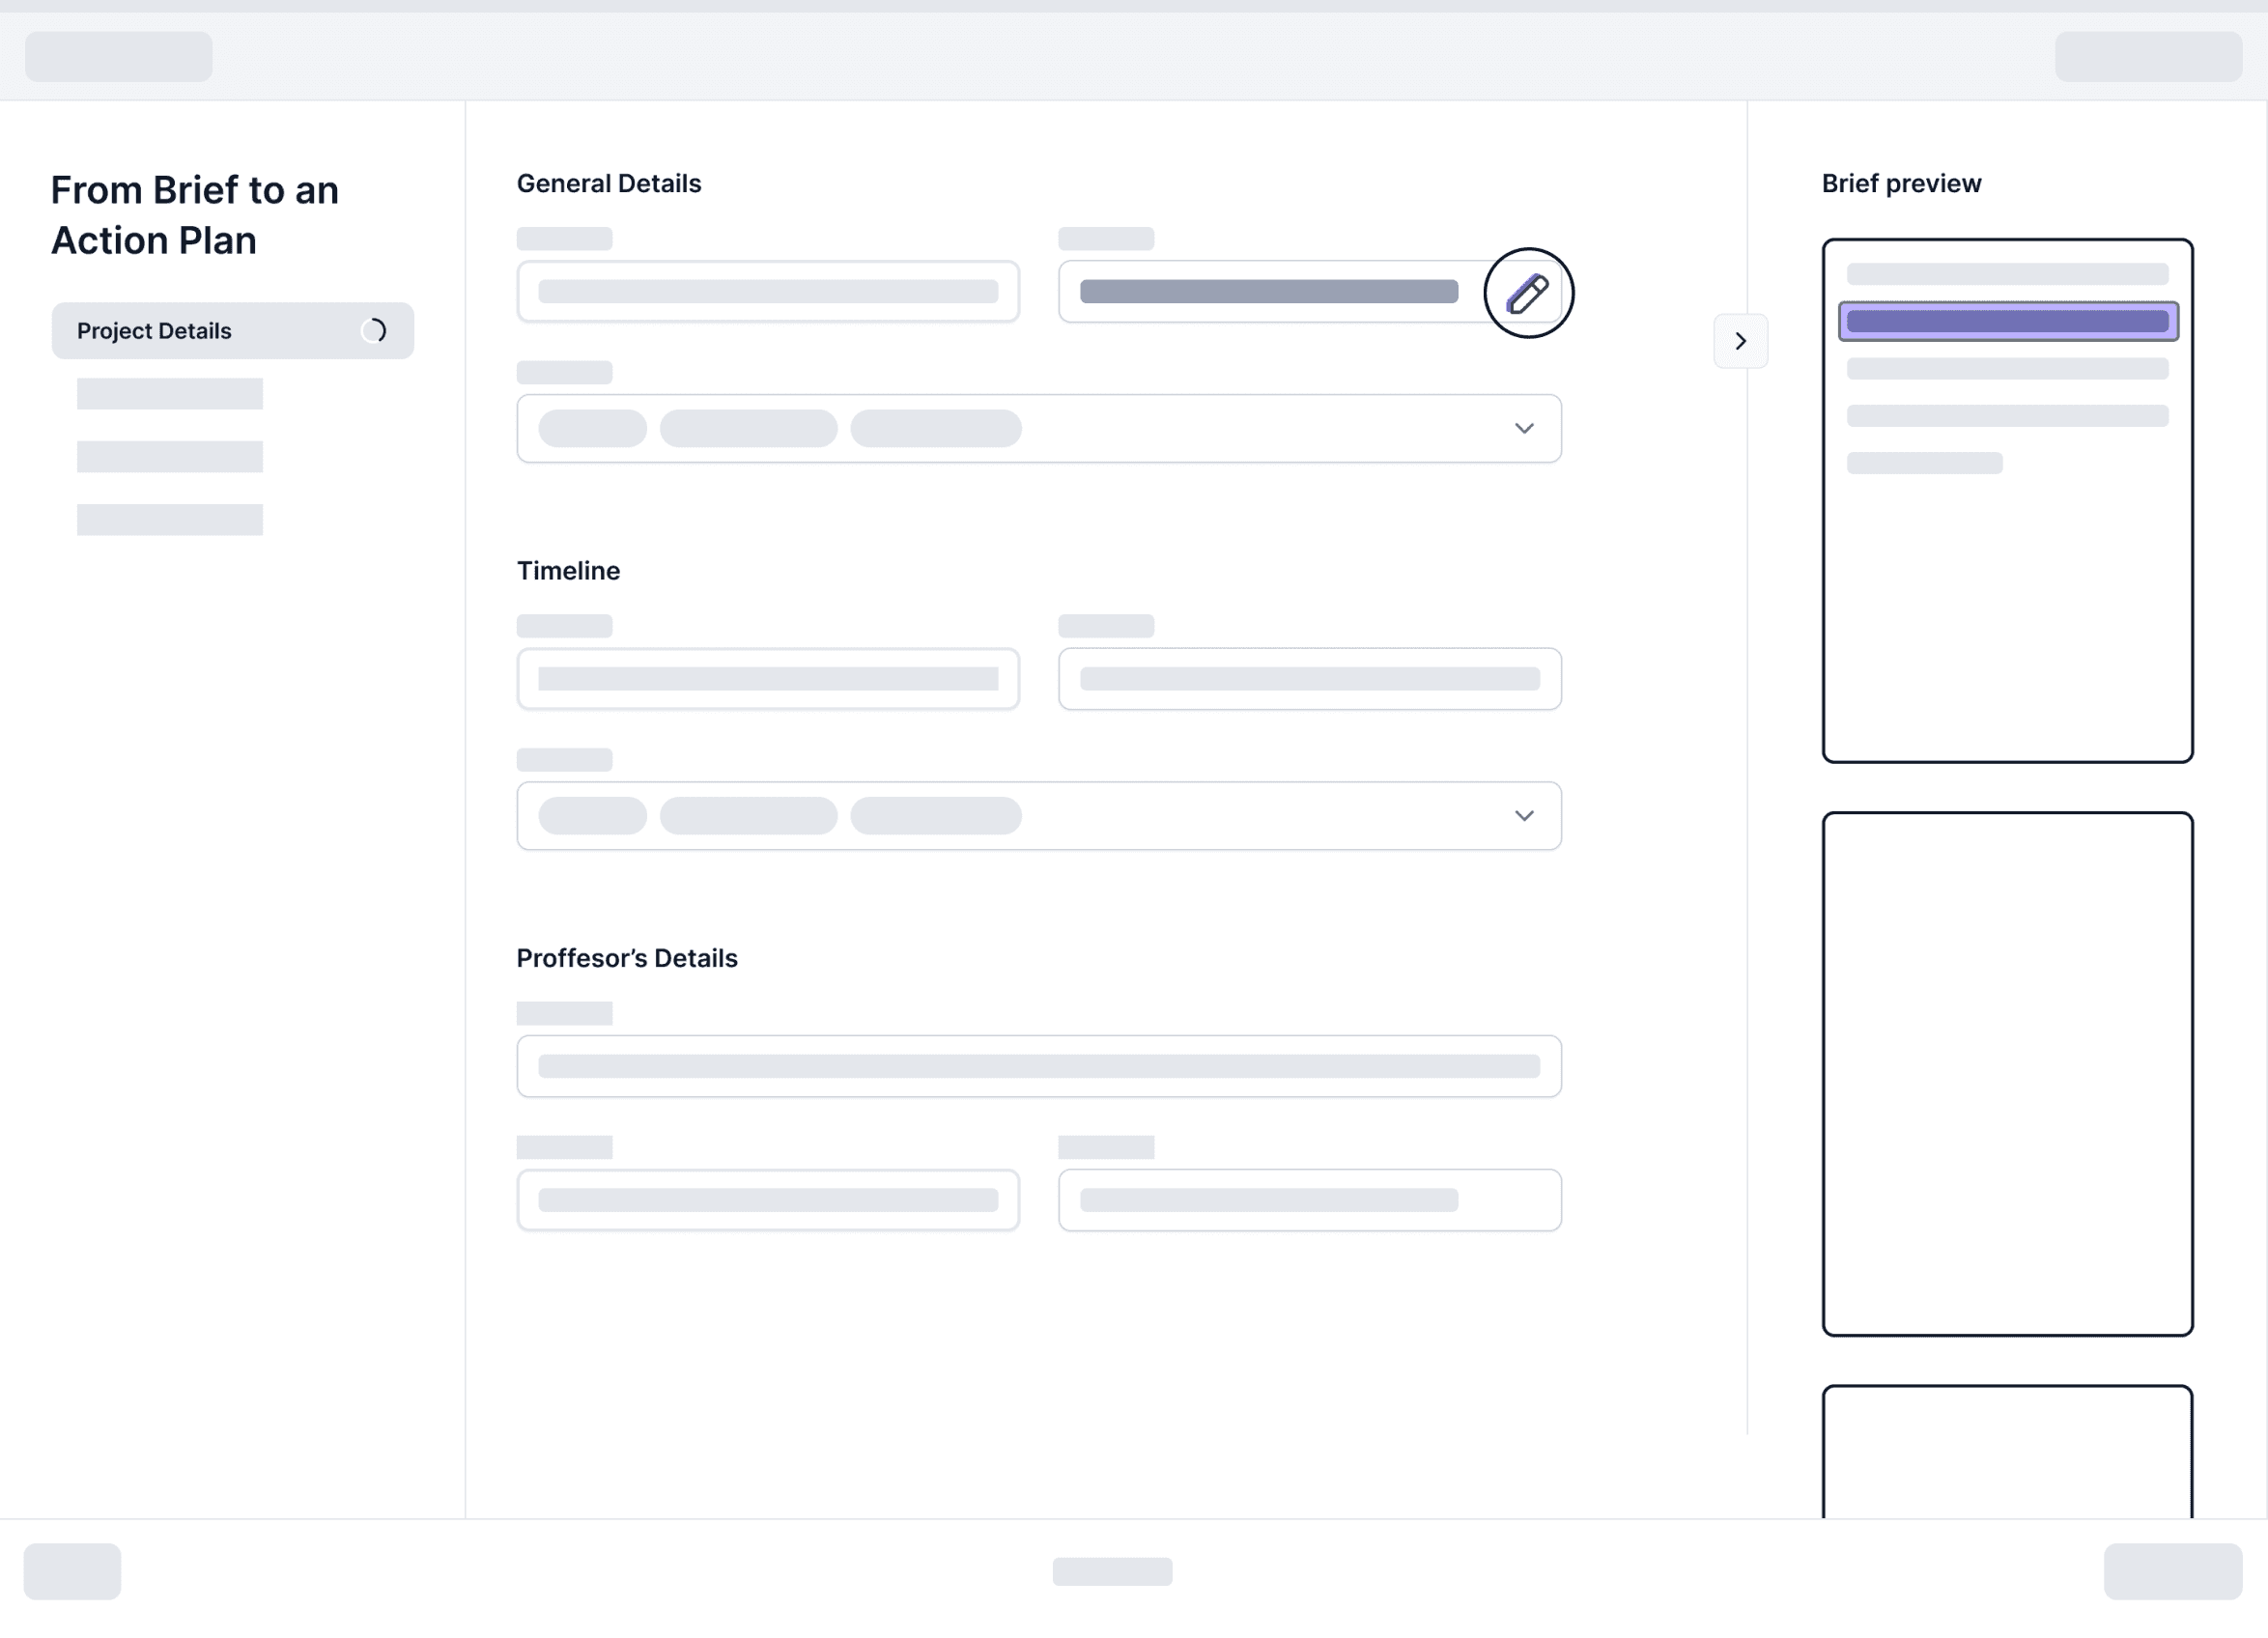This screenshot has width=2268, height=1638.
Task: Select the Project Details sidebar tab
Action: pos(200,331)
